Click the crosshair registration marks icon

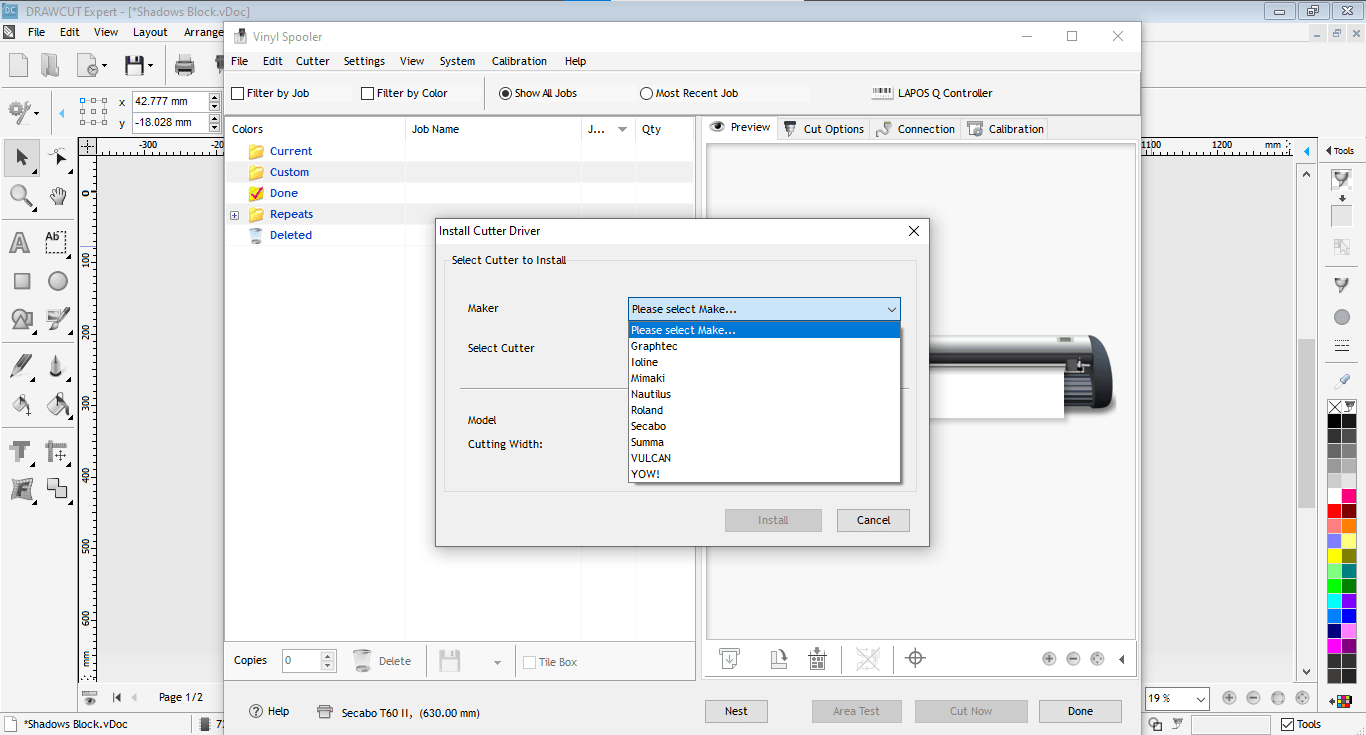pyautogui.click(x=915, y=658)
